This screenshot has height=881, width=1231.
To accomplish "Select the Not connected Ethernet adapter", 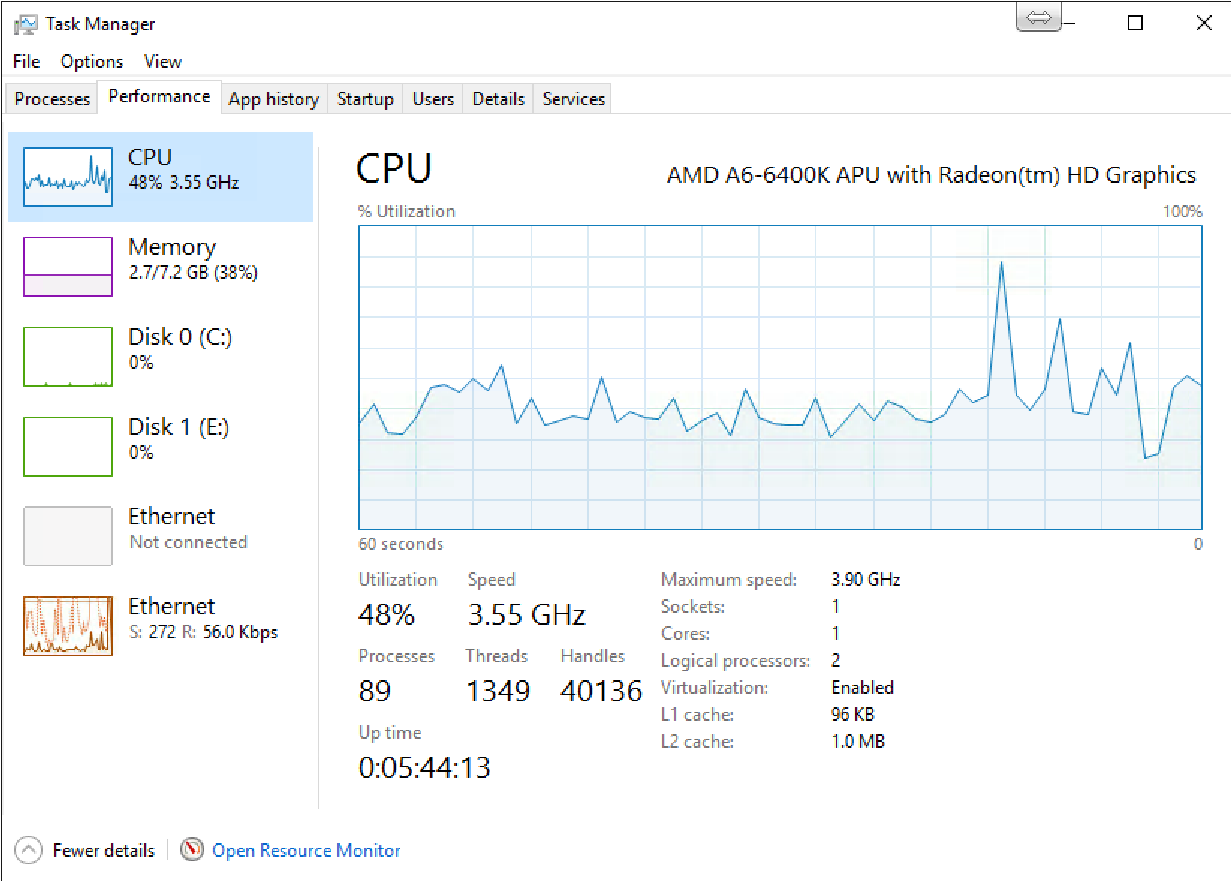I will coord(160,536).
